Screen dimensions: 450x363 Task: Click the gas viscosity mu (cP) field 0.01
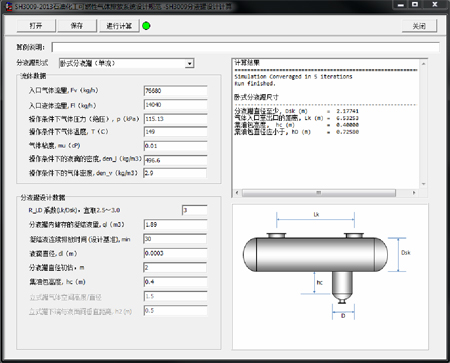click(x=176, y=146)
